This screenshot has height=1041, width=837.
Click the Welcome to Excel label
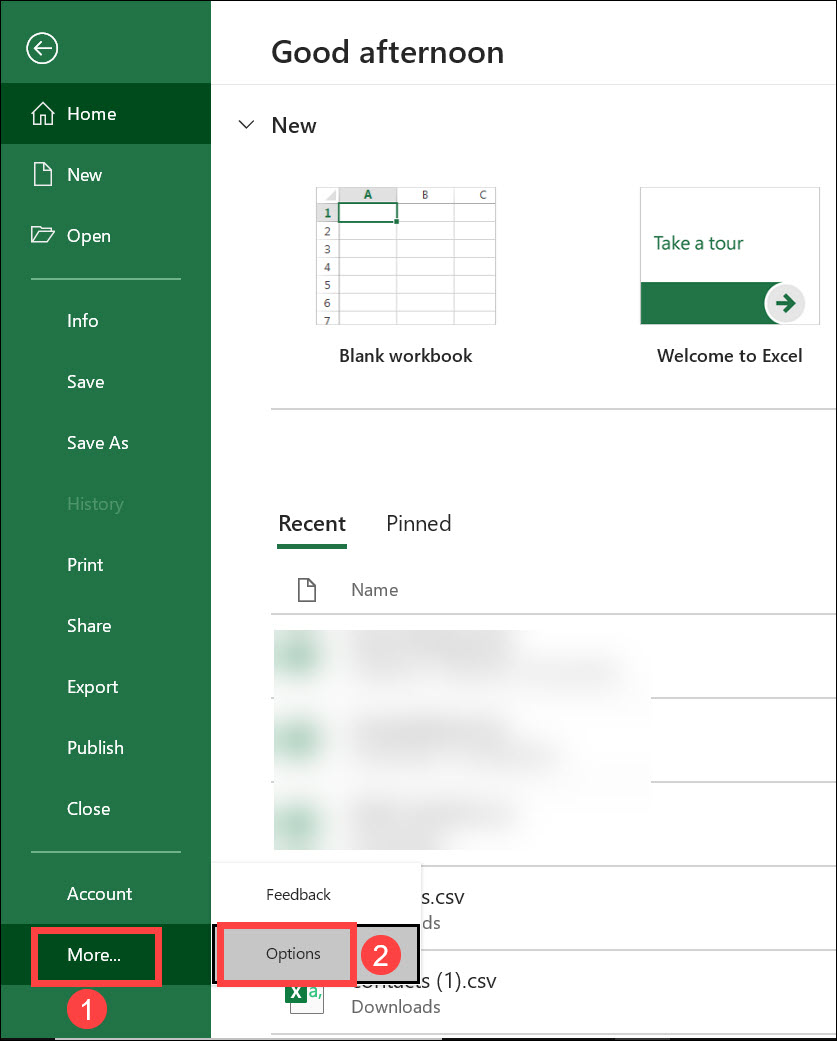click(x=729, y=356)
